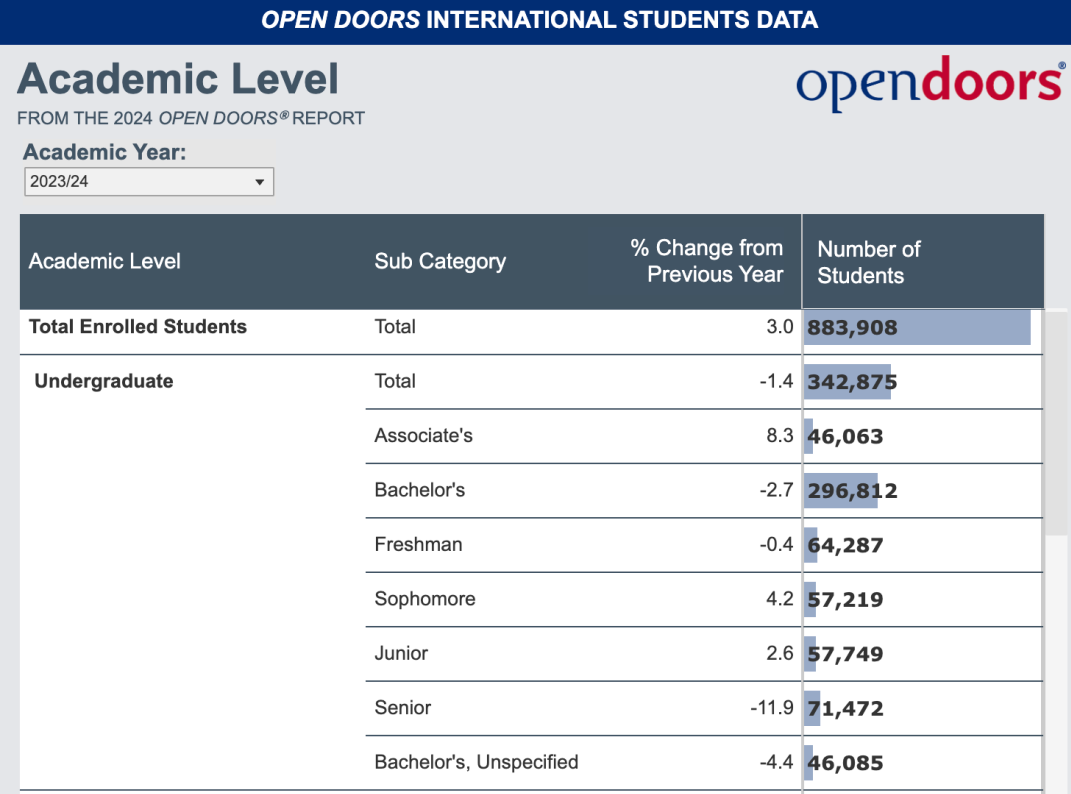Click the 57,219 Sophomore count
This screenshot has height=794, width=1071.
tap(845, 599)
